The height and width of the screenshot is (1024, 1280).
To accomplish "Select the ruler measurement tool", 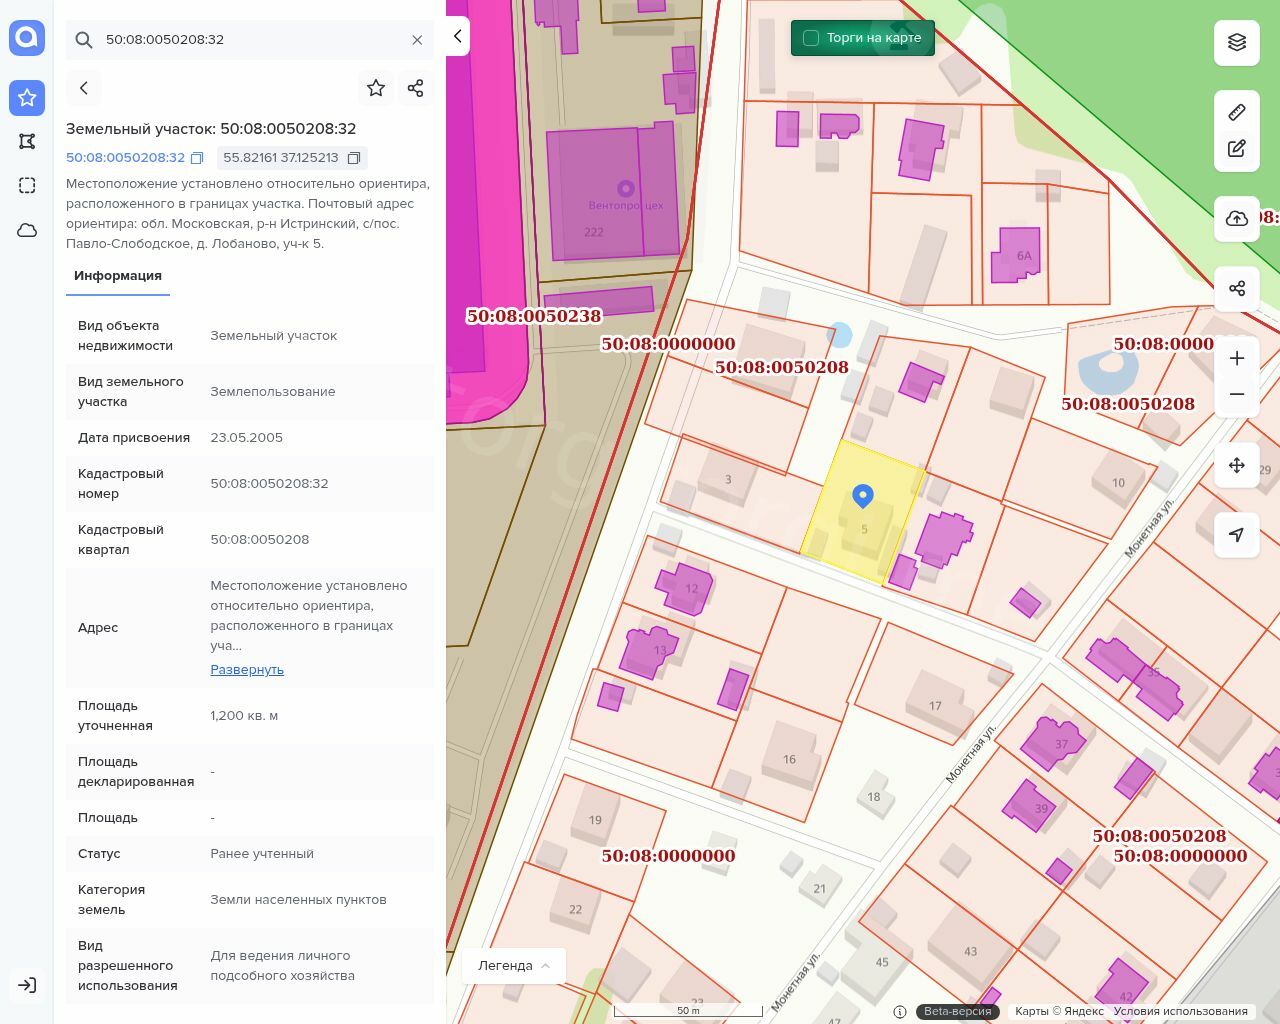I will pos(1237,112).
